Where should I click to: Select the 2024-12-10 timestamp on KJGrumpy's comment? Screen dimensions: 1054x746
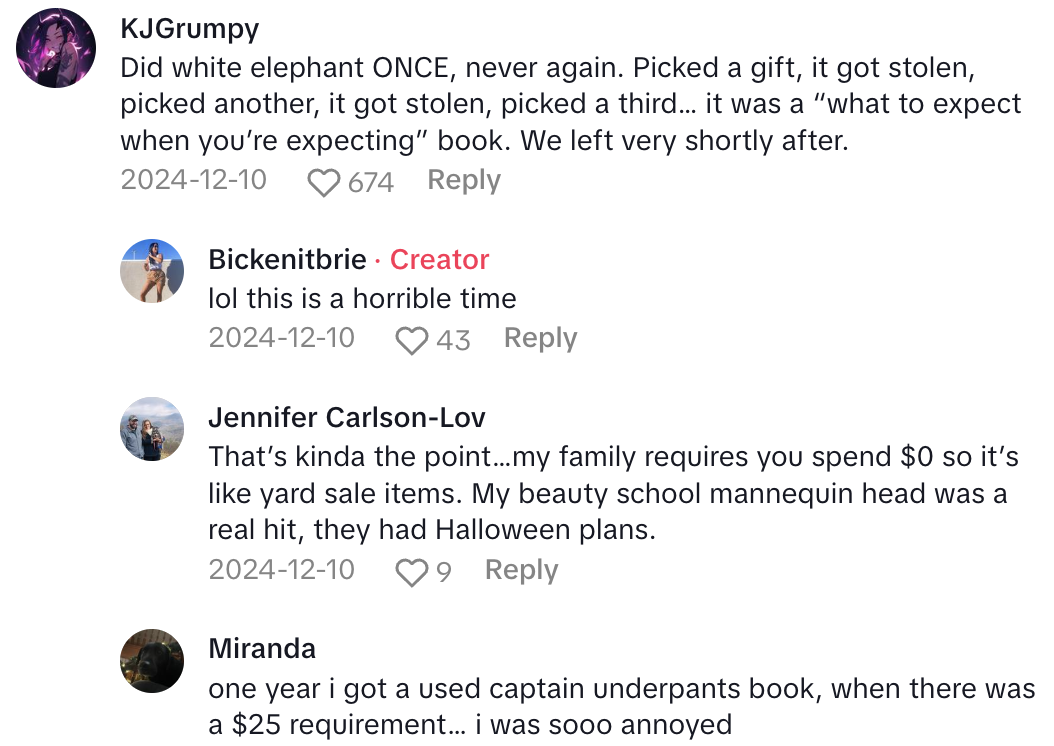click(x=193, y=181)
